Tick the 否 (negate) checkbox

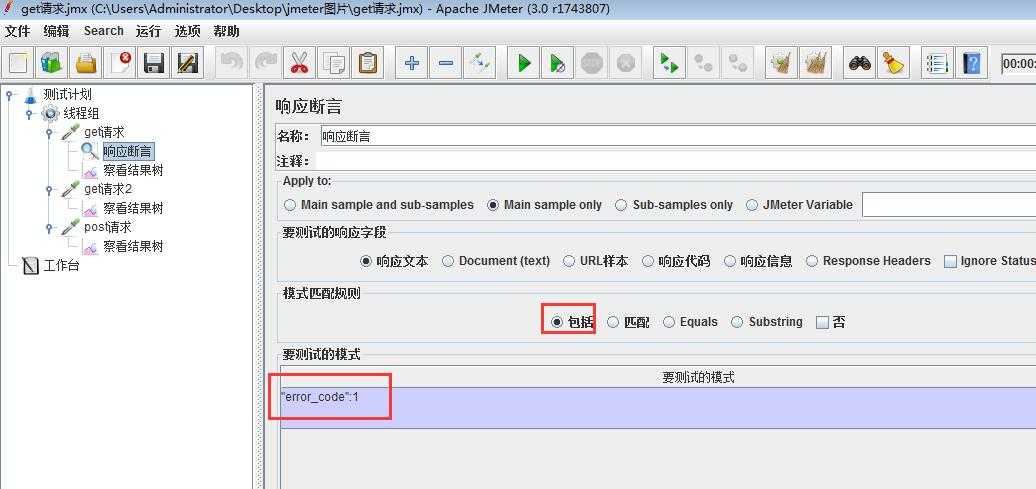coord(831,322)
